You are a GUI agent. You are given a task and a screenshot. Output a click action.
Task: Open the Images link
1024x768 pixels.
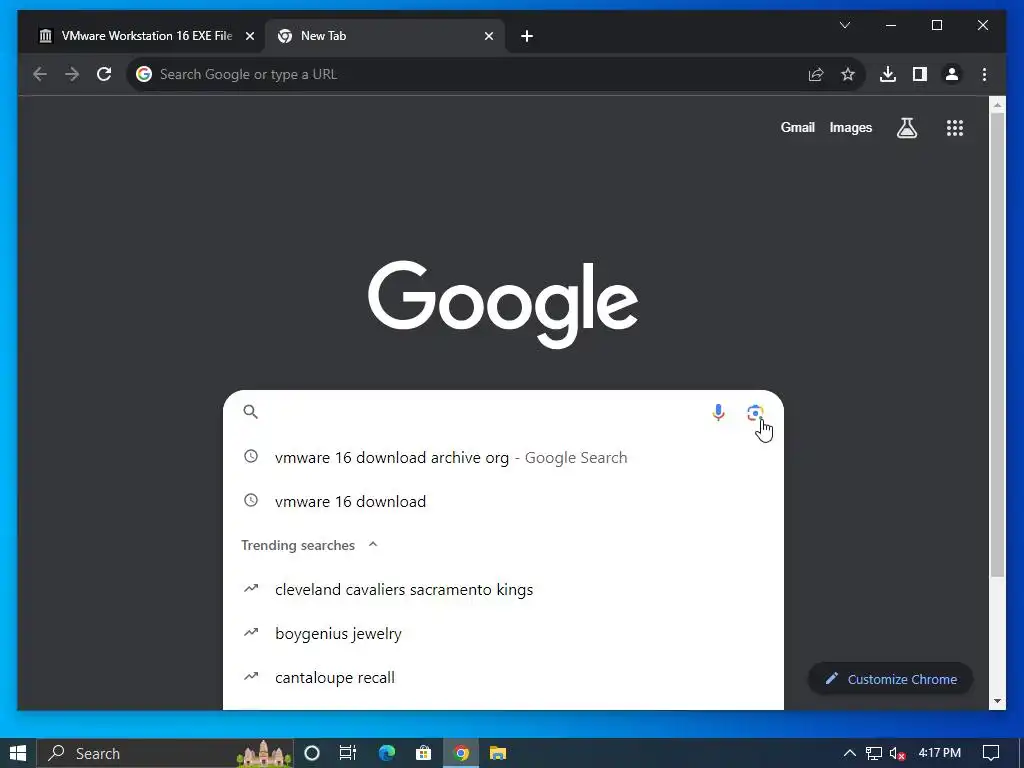point(850,127)
